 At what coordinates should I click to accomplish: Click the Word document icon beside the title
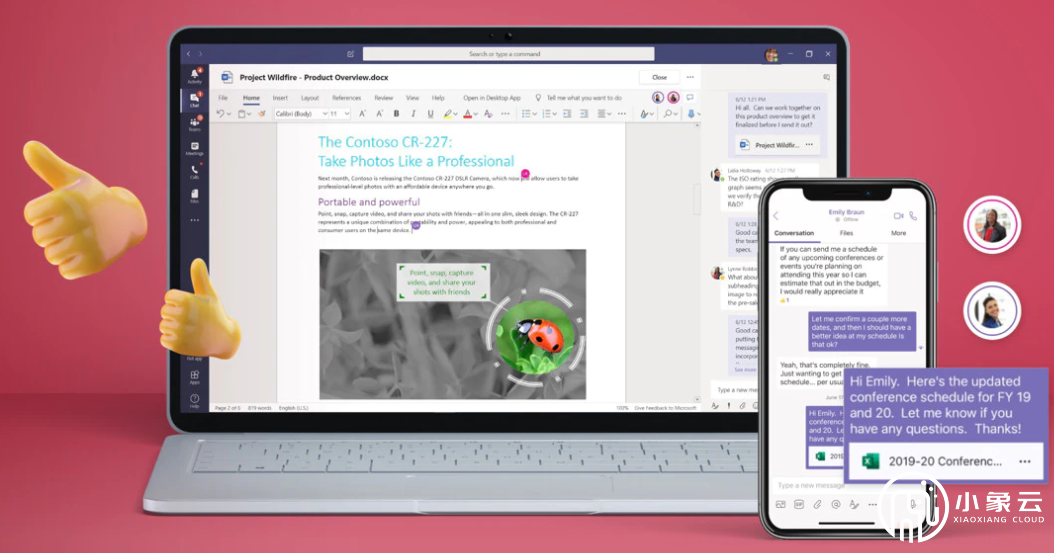pos(227,77)
